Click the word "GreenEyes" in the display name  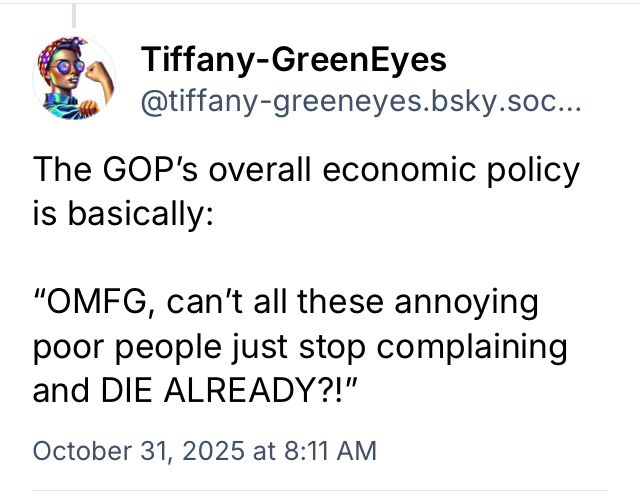pyautogui.click(x=359, y=60)
